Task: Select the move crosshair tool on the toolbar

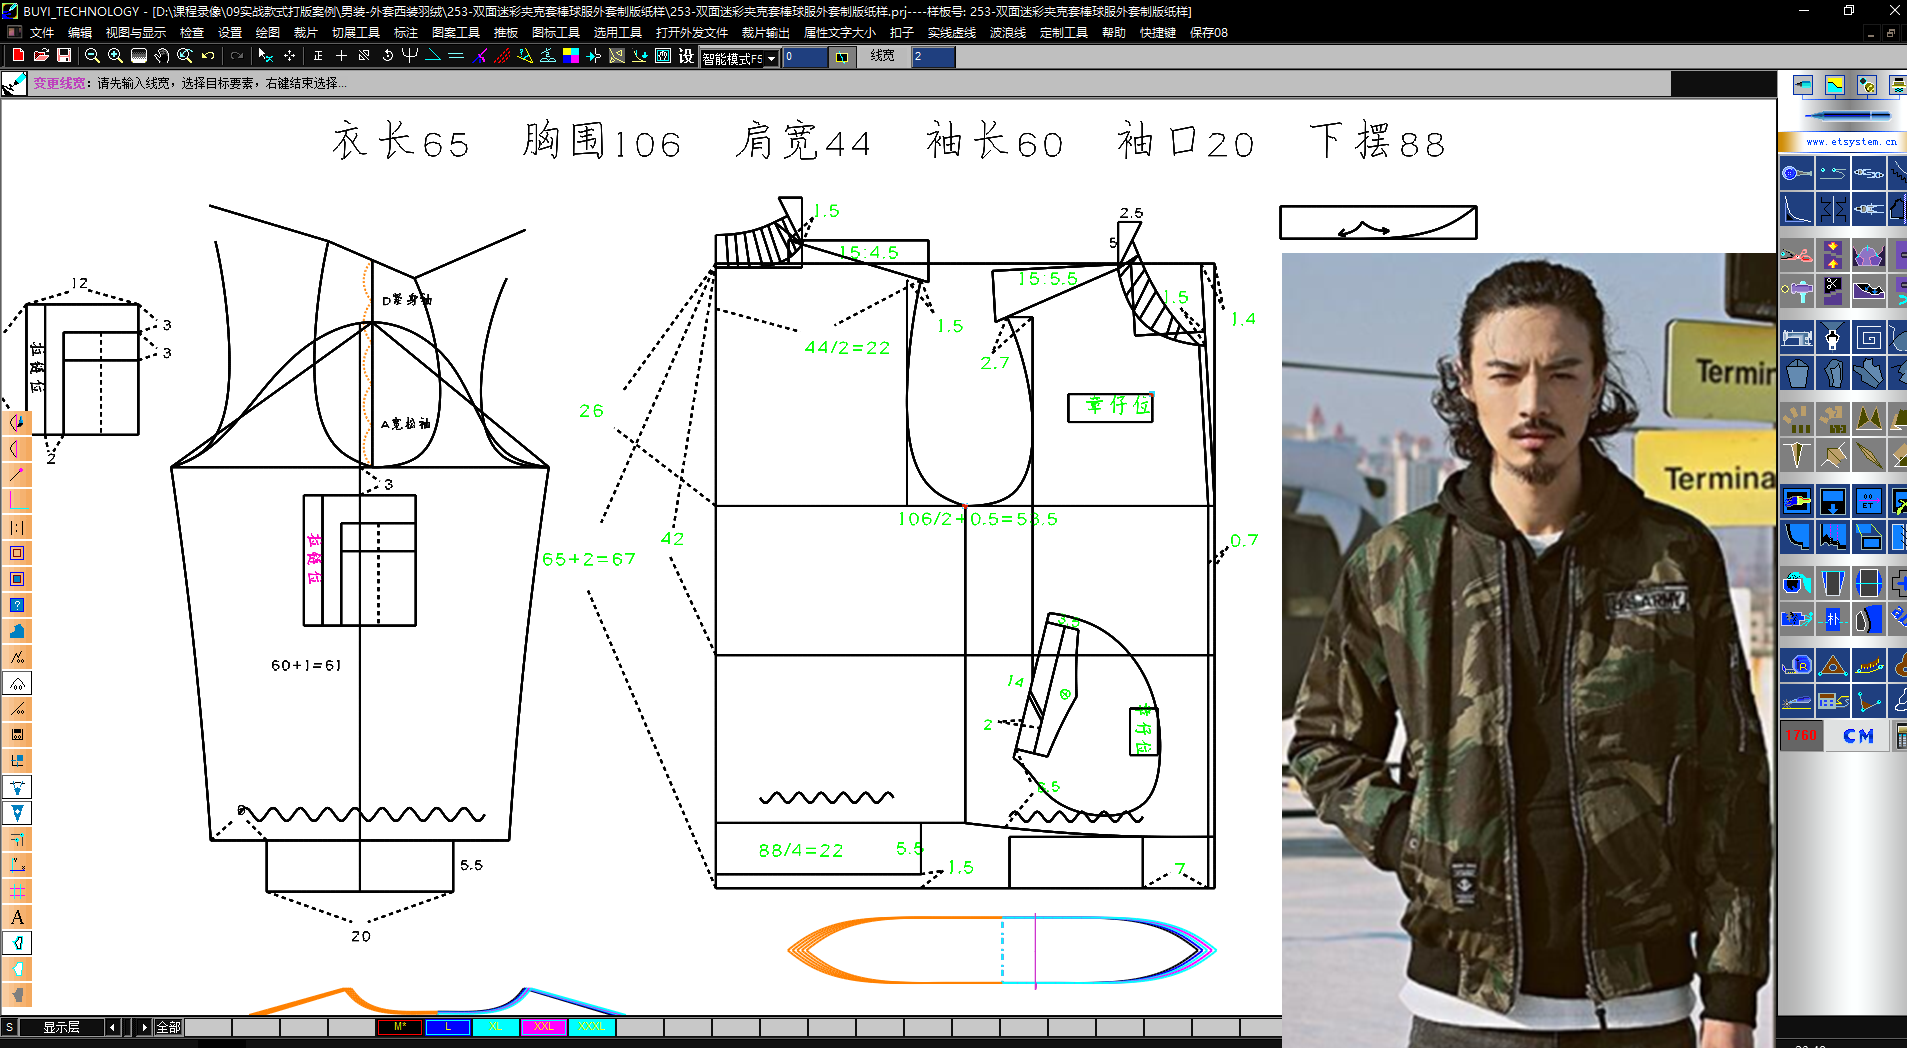Action: tap(290, 57)
